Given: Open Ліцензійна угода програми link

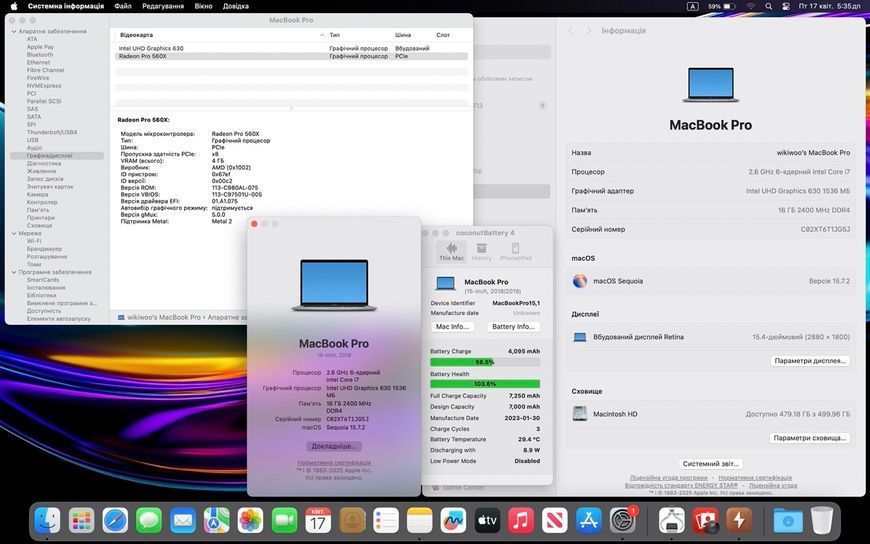Looking at the screenshot, I should tap(668, 478).
